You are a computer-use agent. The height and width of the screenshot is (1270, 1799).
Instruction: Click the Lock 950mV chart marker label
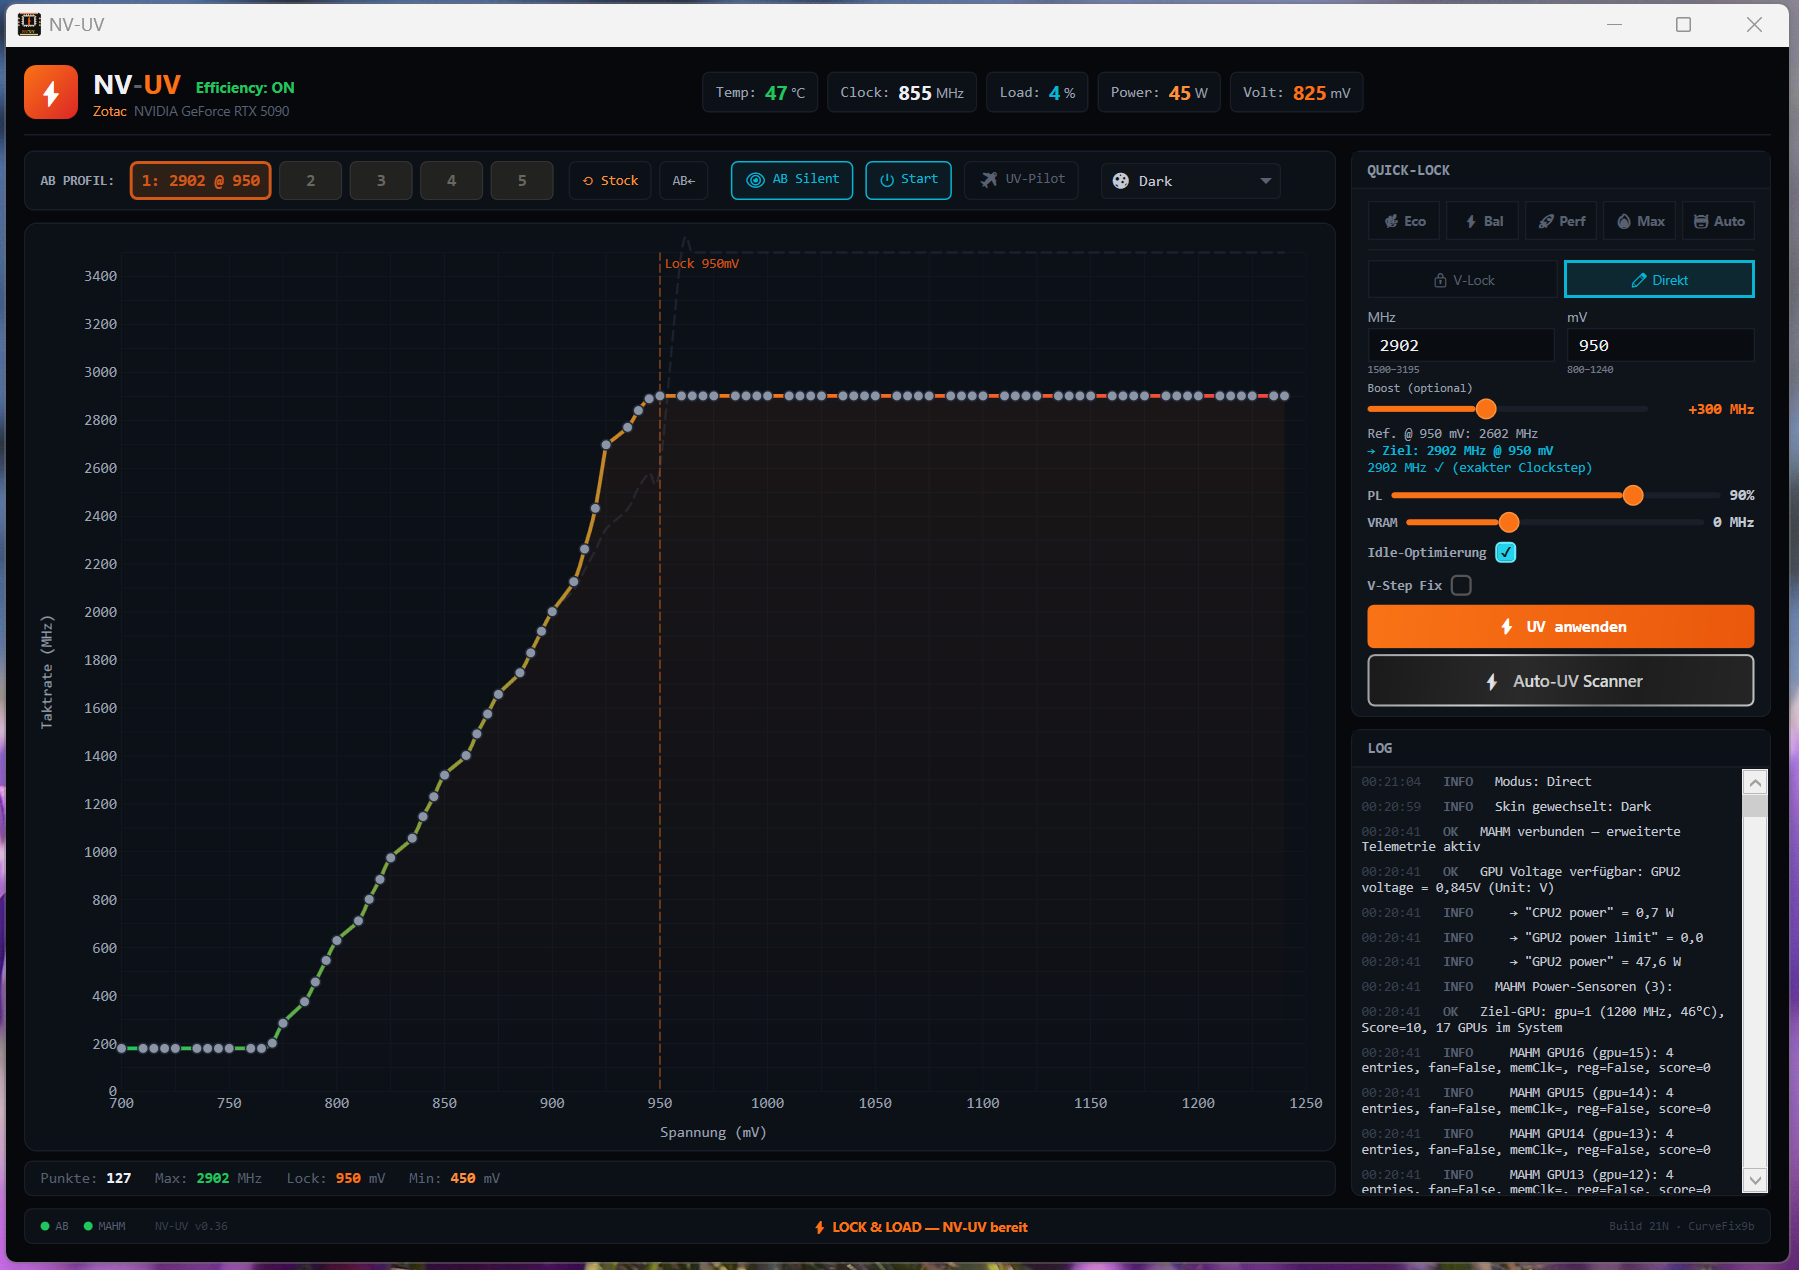702,264
